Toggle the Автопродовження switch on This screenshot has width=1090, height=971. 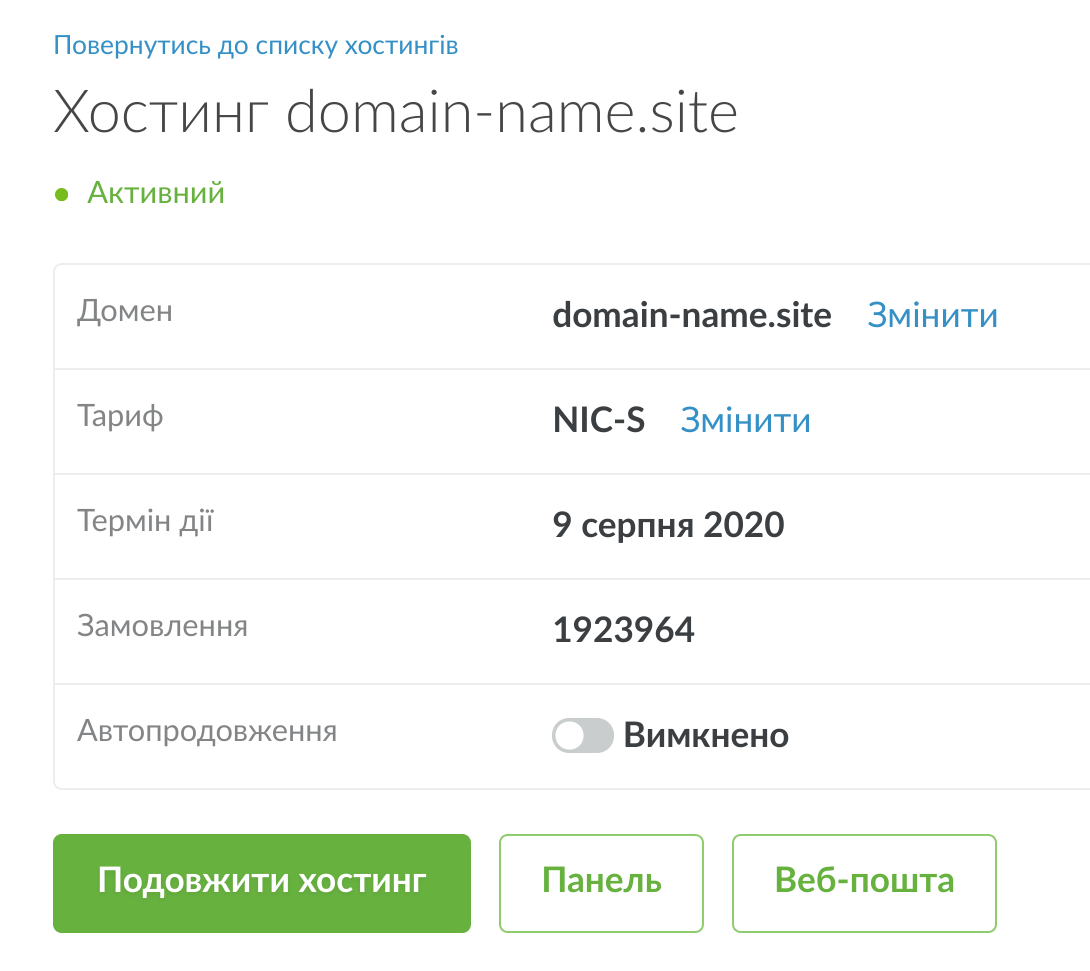[x=582, y=737]
